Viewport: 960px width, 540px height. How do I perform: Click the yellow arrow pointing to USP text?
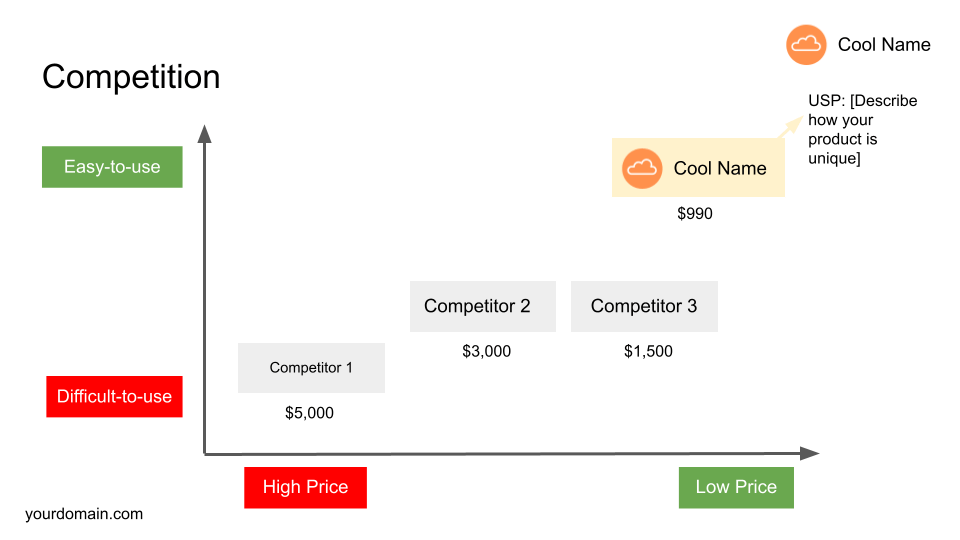click(x=790, y=126)
